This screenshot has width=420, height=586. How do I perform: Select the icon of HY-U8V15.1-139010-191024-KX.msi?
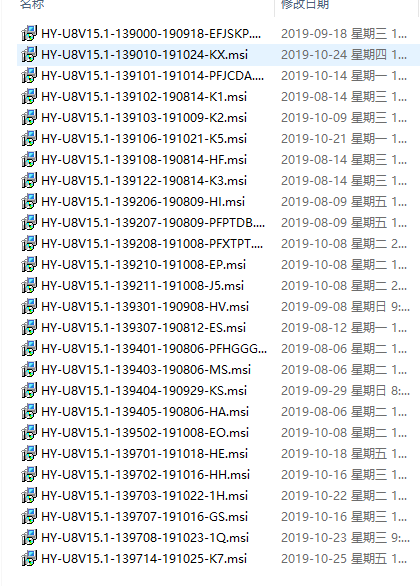click(x=29, y=55)
